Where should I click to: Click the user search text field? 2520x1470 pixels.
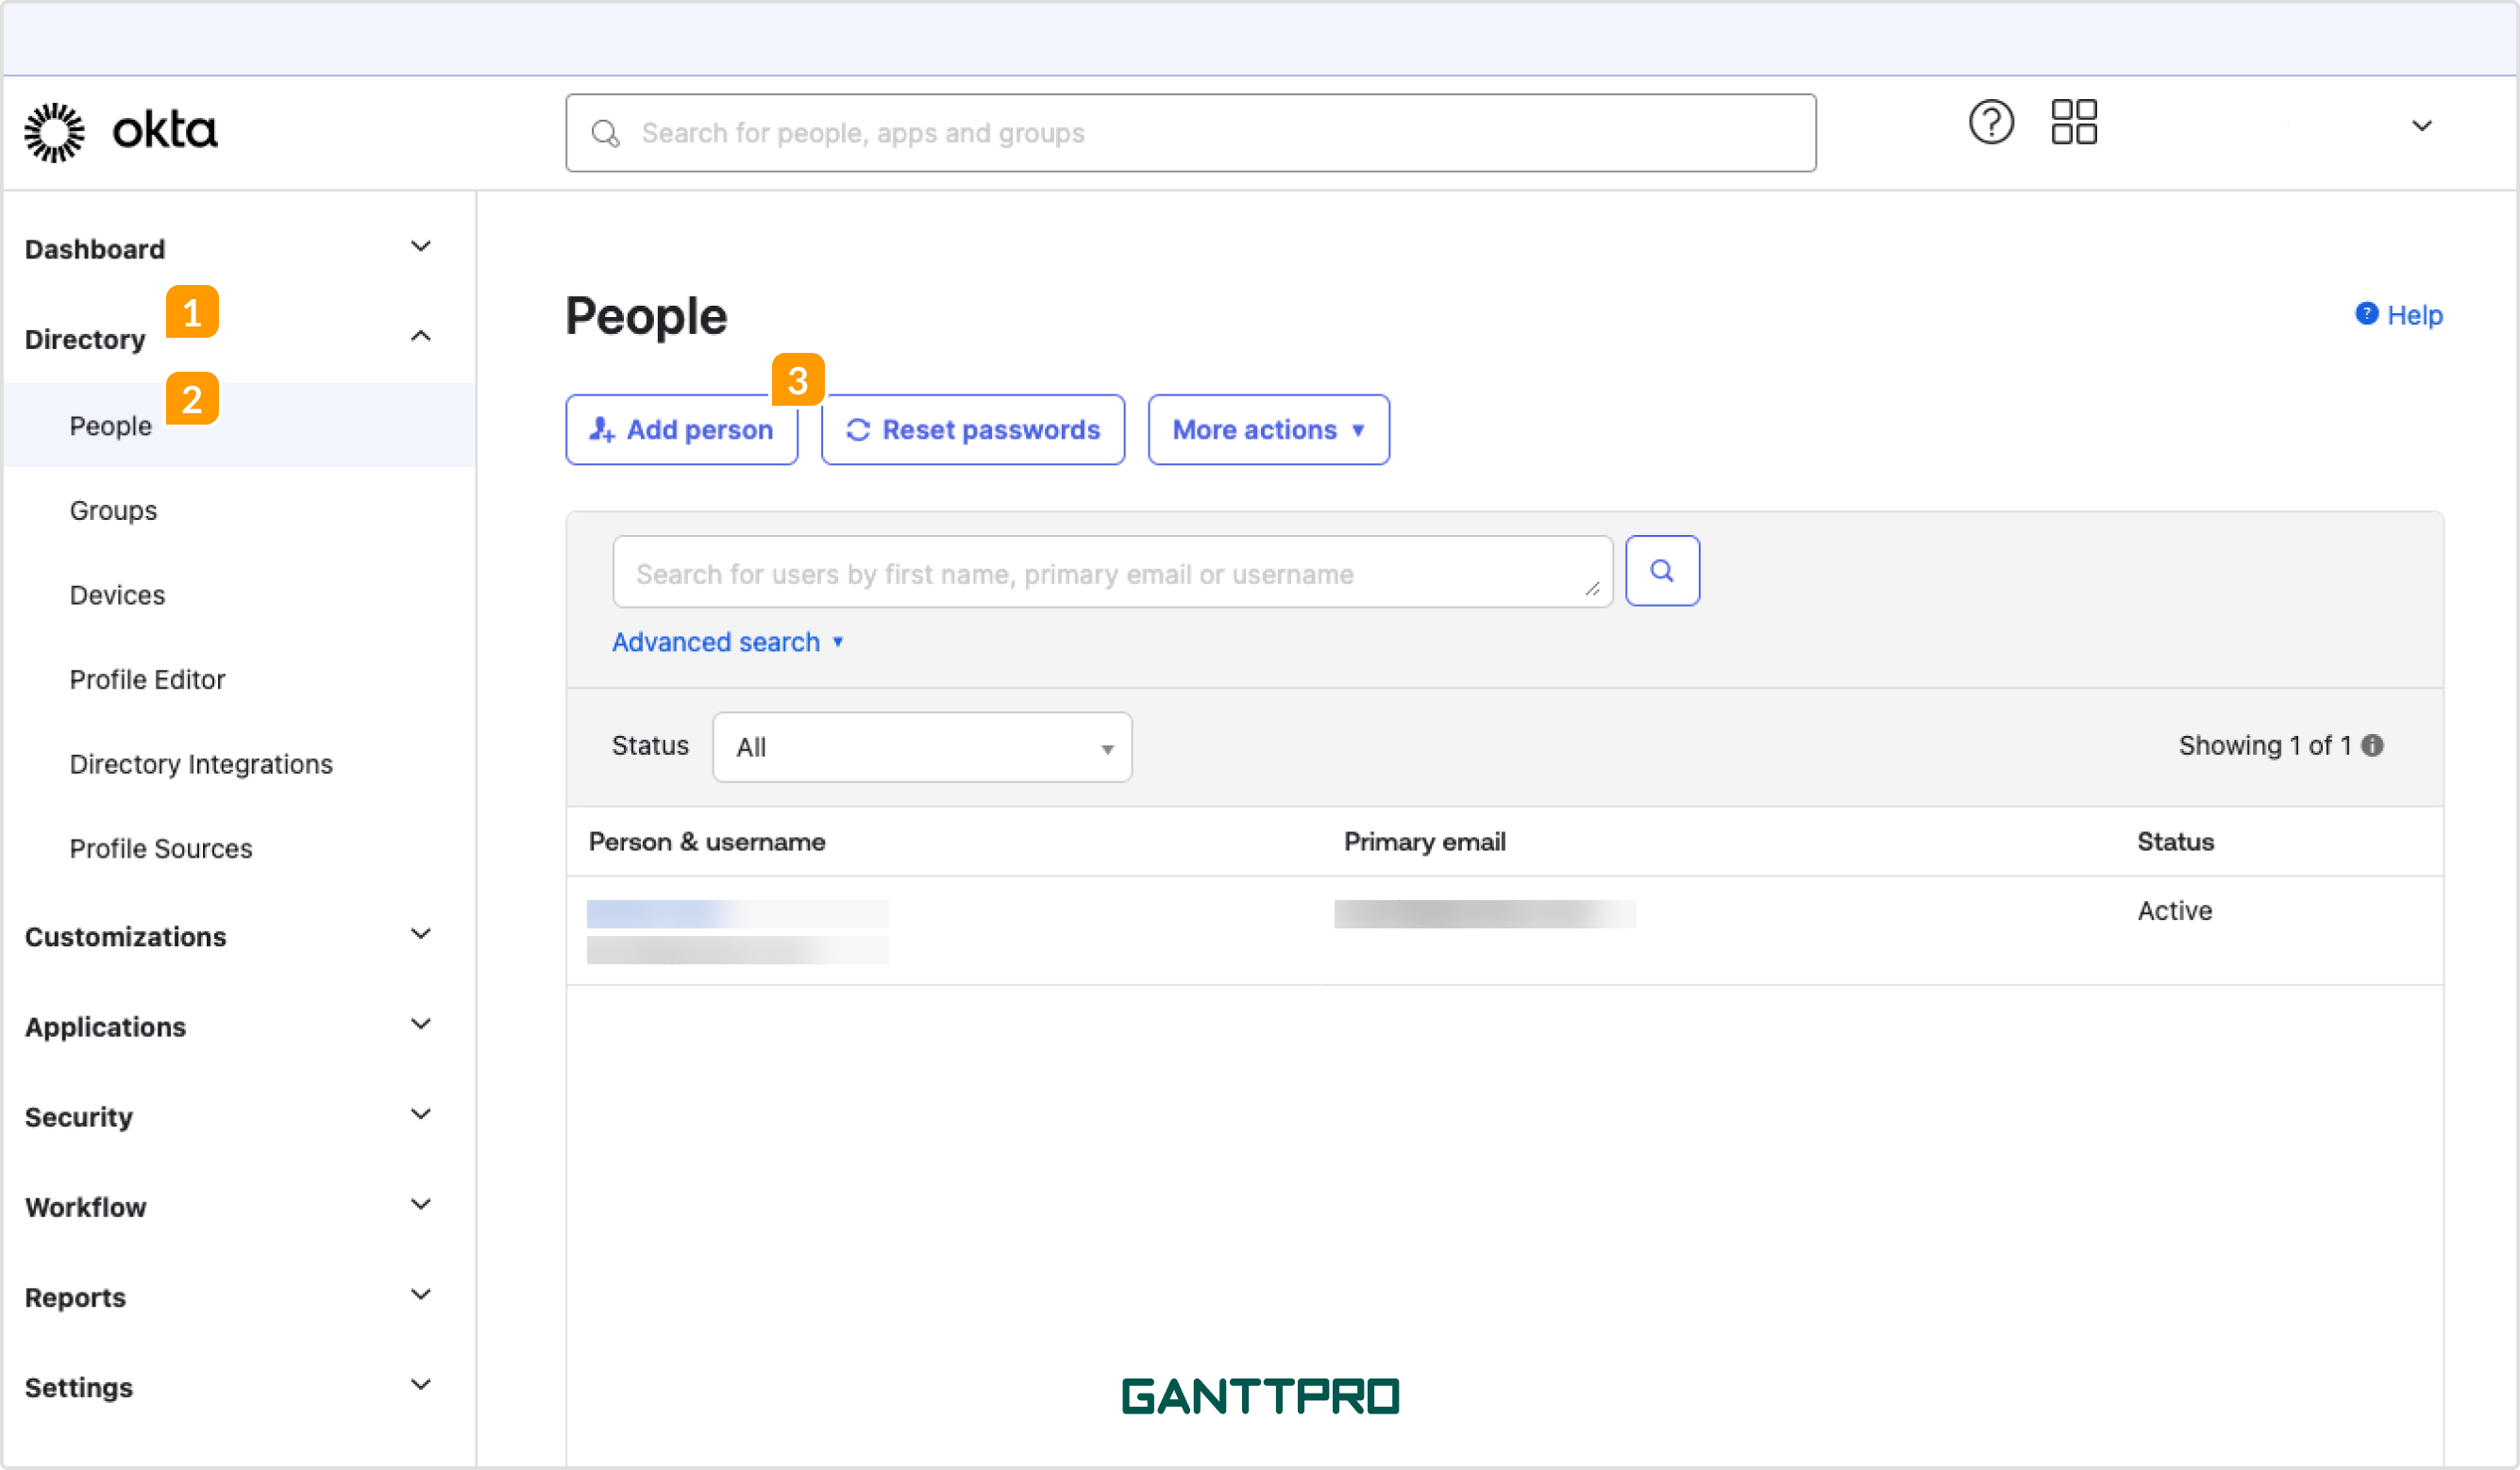point(1112,572)
